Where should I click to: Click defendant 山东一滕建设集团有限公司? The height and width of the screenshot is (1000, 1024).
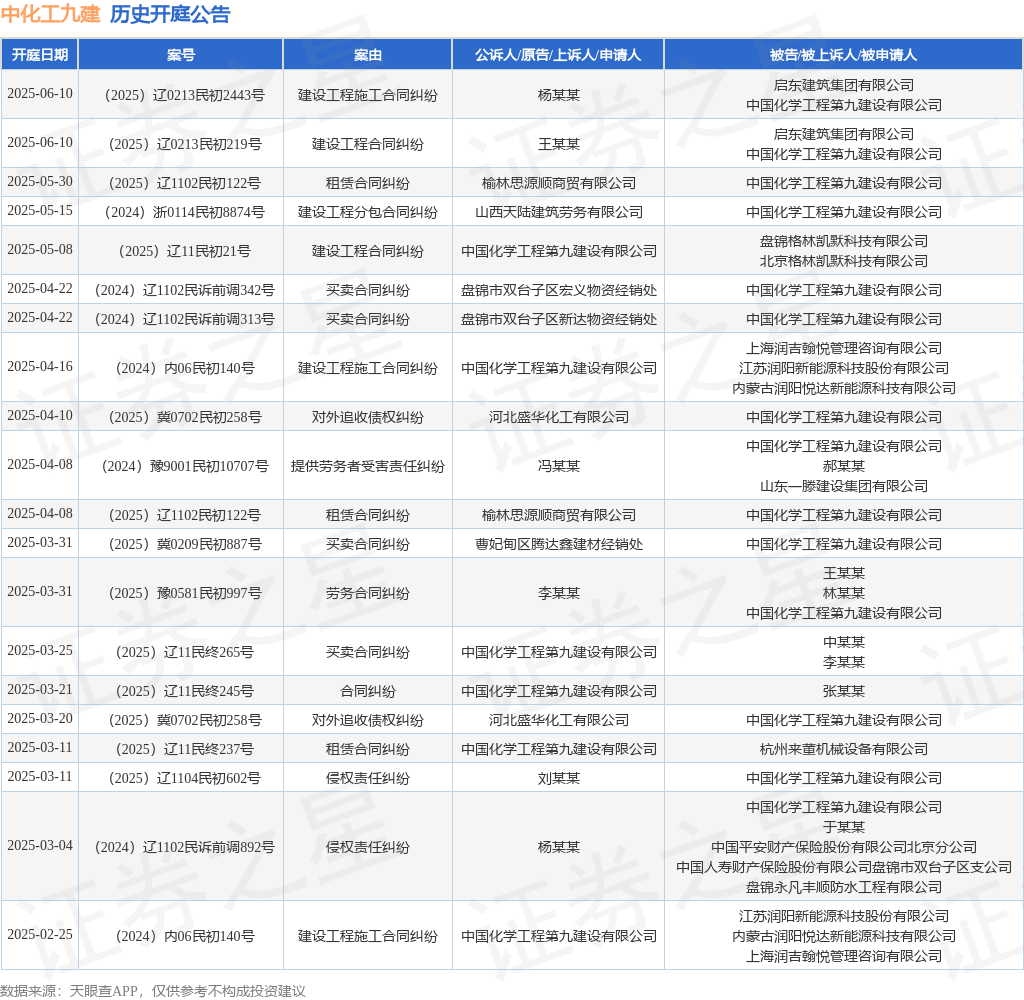844,487
